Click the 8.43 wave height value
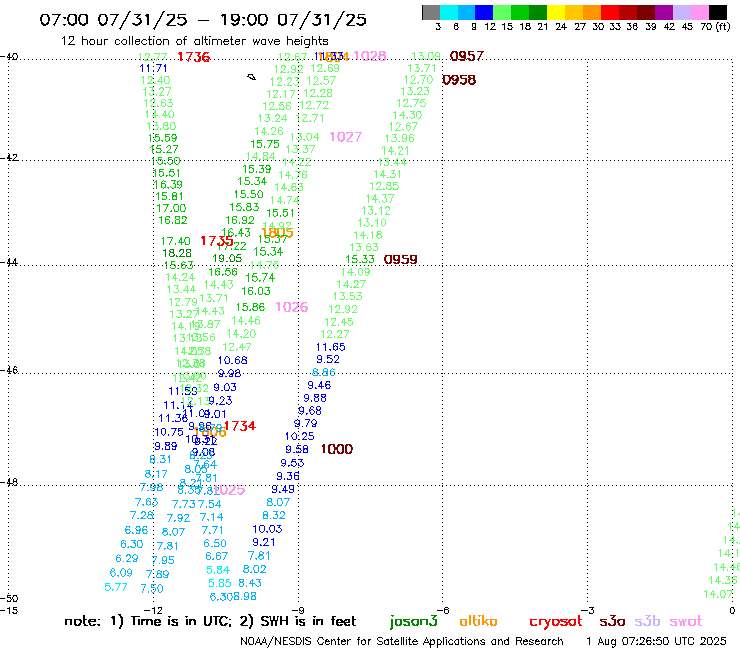This screenshot has width=740, height=650. tap(250, 583)
